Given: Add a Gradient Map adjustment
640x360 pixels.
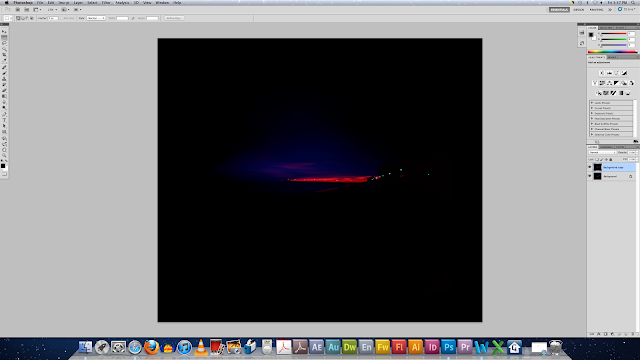Looking at the screenshot, I should point(621,93).
